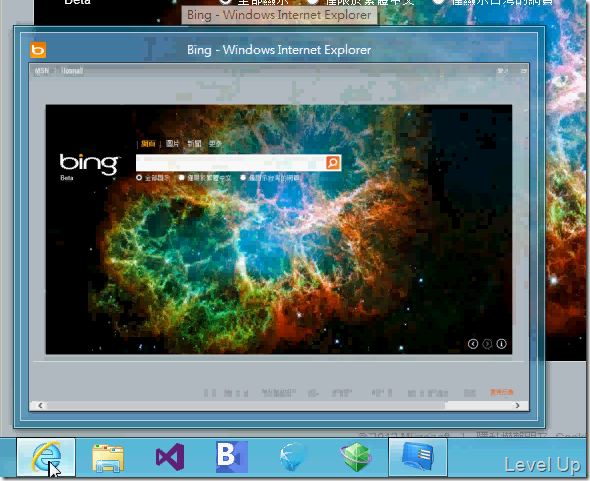Select the second radio option under search box
This screenshot has height=481, width=590.
(182, 178)
